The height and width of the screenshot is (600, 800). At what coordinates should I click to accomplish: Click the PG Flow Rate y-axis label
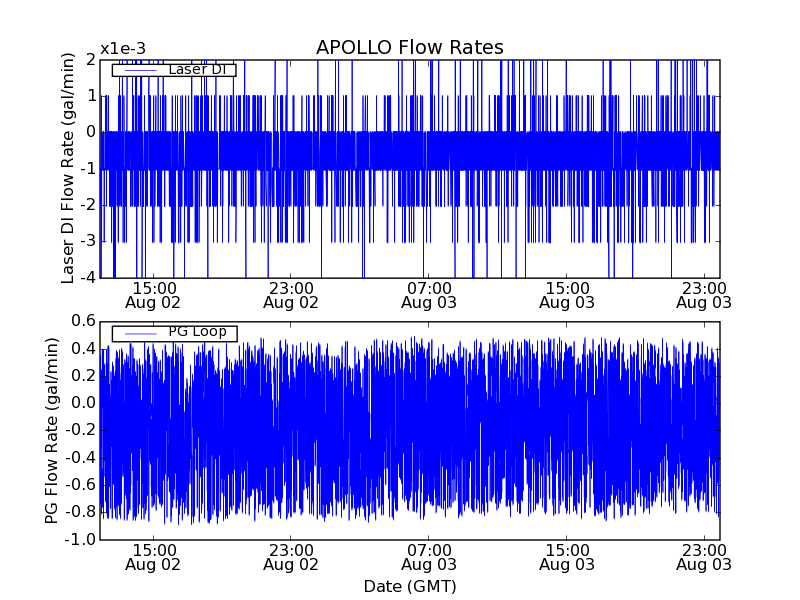pyautogui.click(x=51, y=430)
